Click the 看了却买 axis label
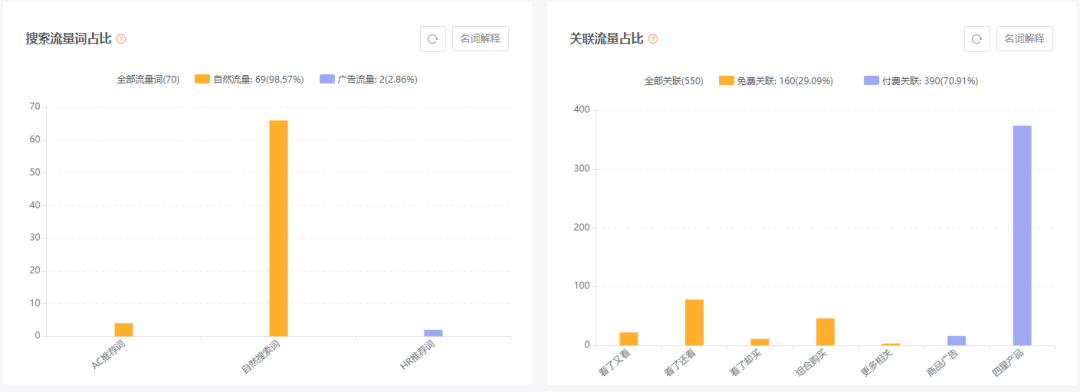The width and height of the screenshot is (1080, 392). (746, 364)
